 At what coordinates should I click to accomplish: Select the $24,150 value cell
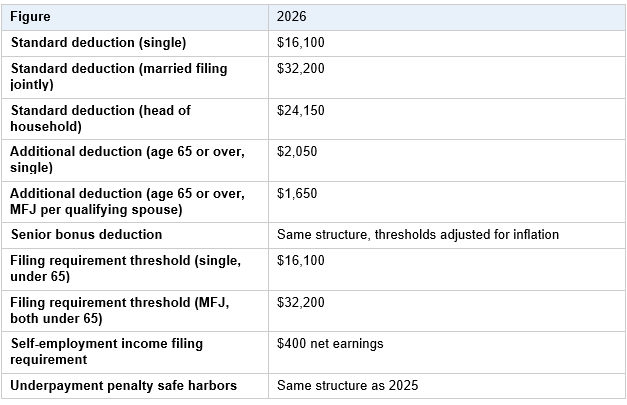click(301, 110)
